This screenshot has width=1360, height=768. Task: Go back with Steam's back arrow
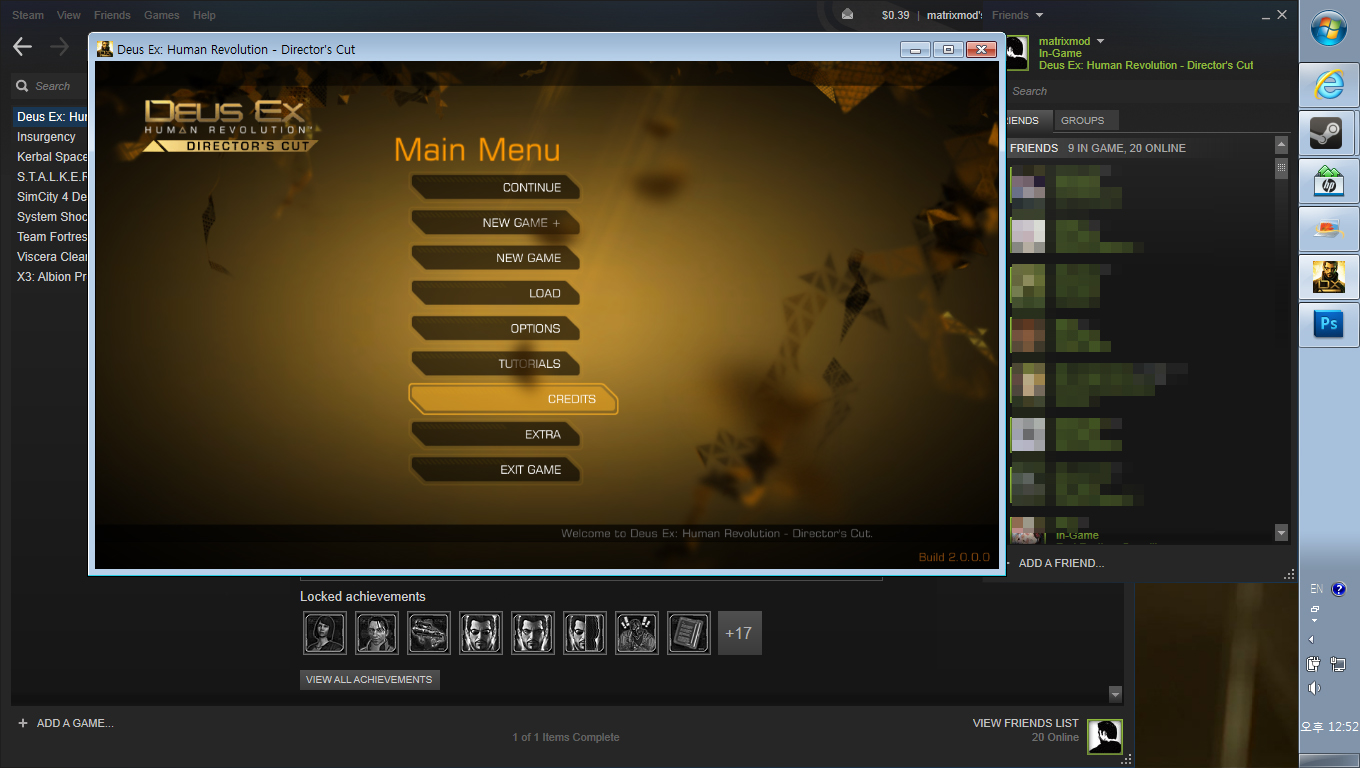click(22, 47)
